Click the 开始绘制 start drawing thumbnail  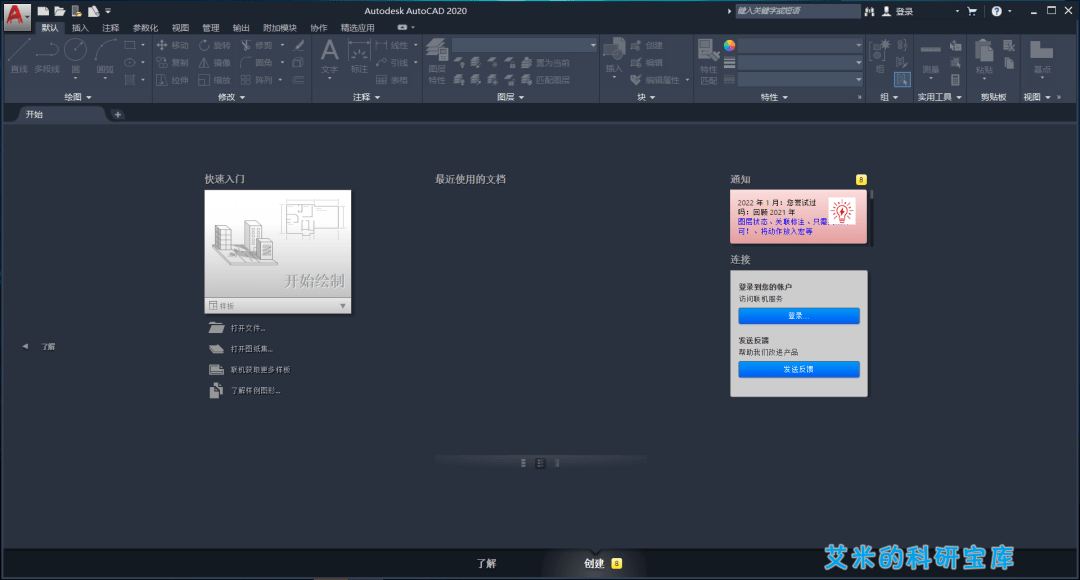click(x=278, y=244)
